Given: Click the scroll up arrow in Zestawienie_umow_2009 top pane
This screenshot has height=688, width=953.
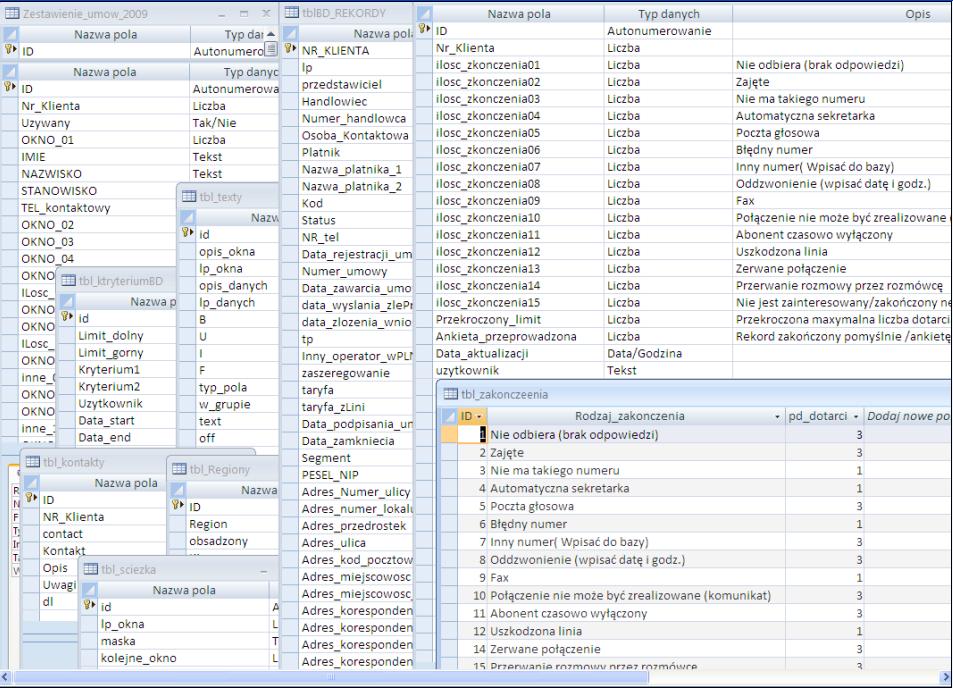Looking at the screenshot, I should coord(271,35).
